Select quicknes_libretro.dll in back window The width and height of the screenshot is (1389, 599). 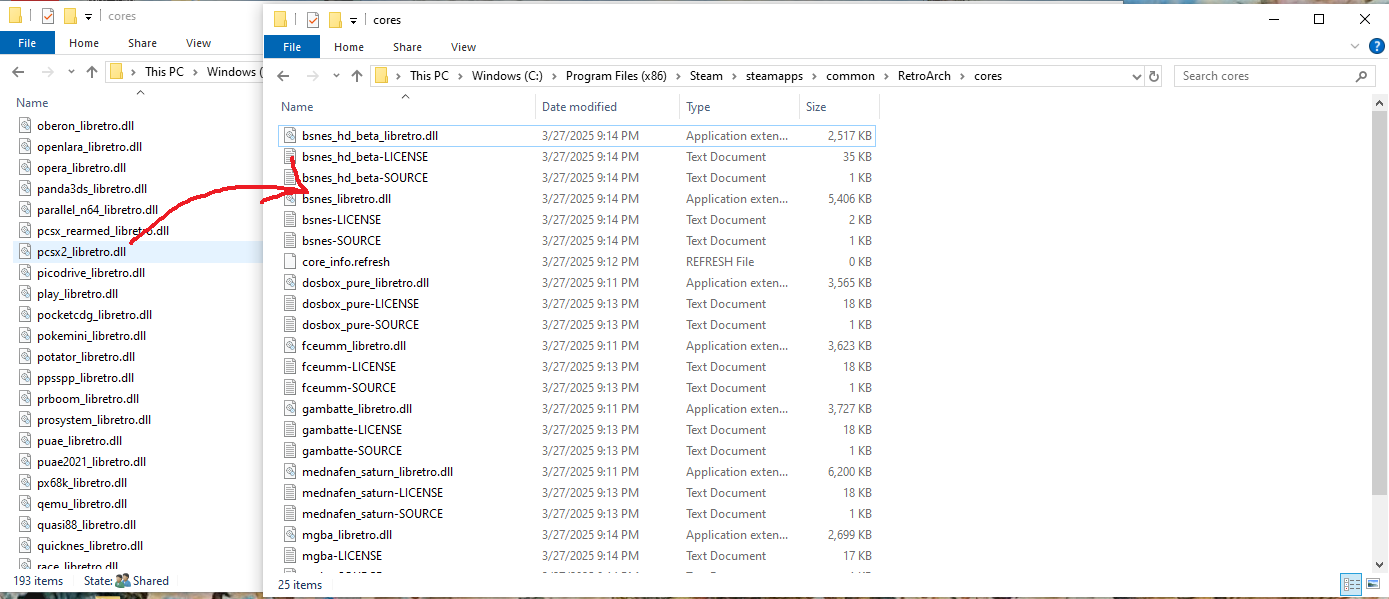point(90,546)
